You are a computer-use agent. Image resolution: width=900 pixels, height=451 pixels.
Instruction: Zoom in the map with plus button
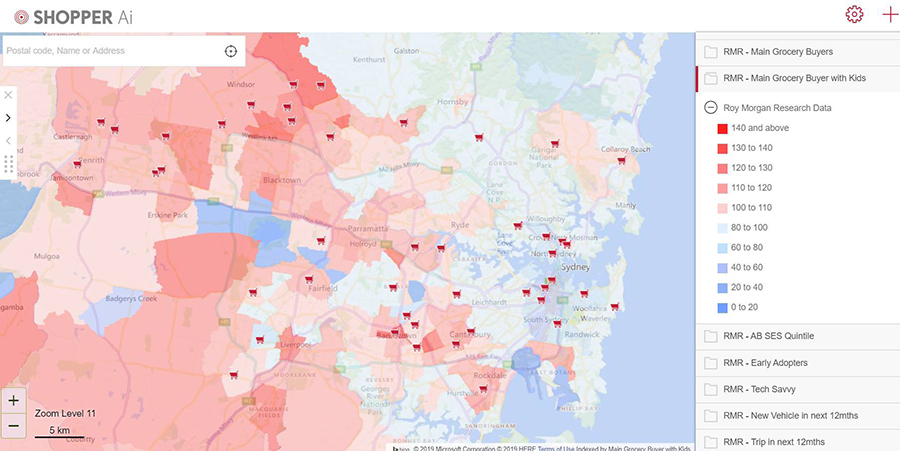tap(13, 400)
